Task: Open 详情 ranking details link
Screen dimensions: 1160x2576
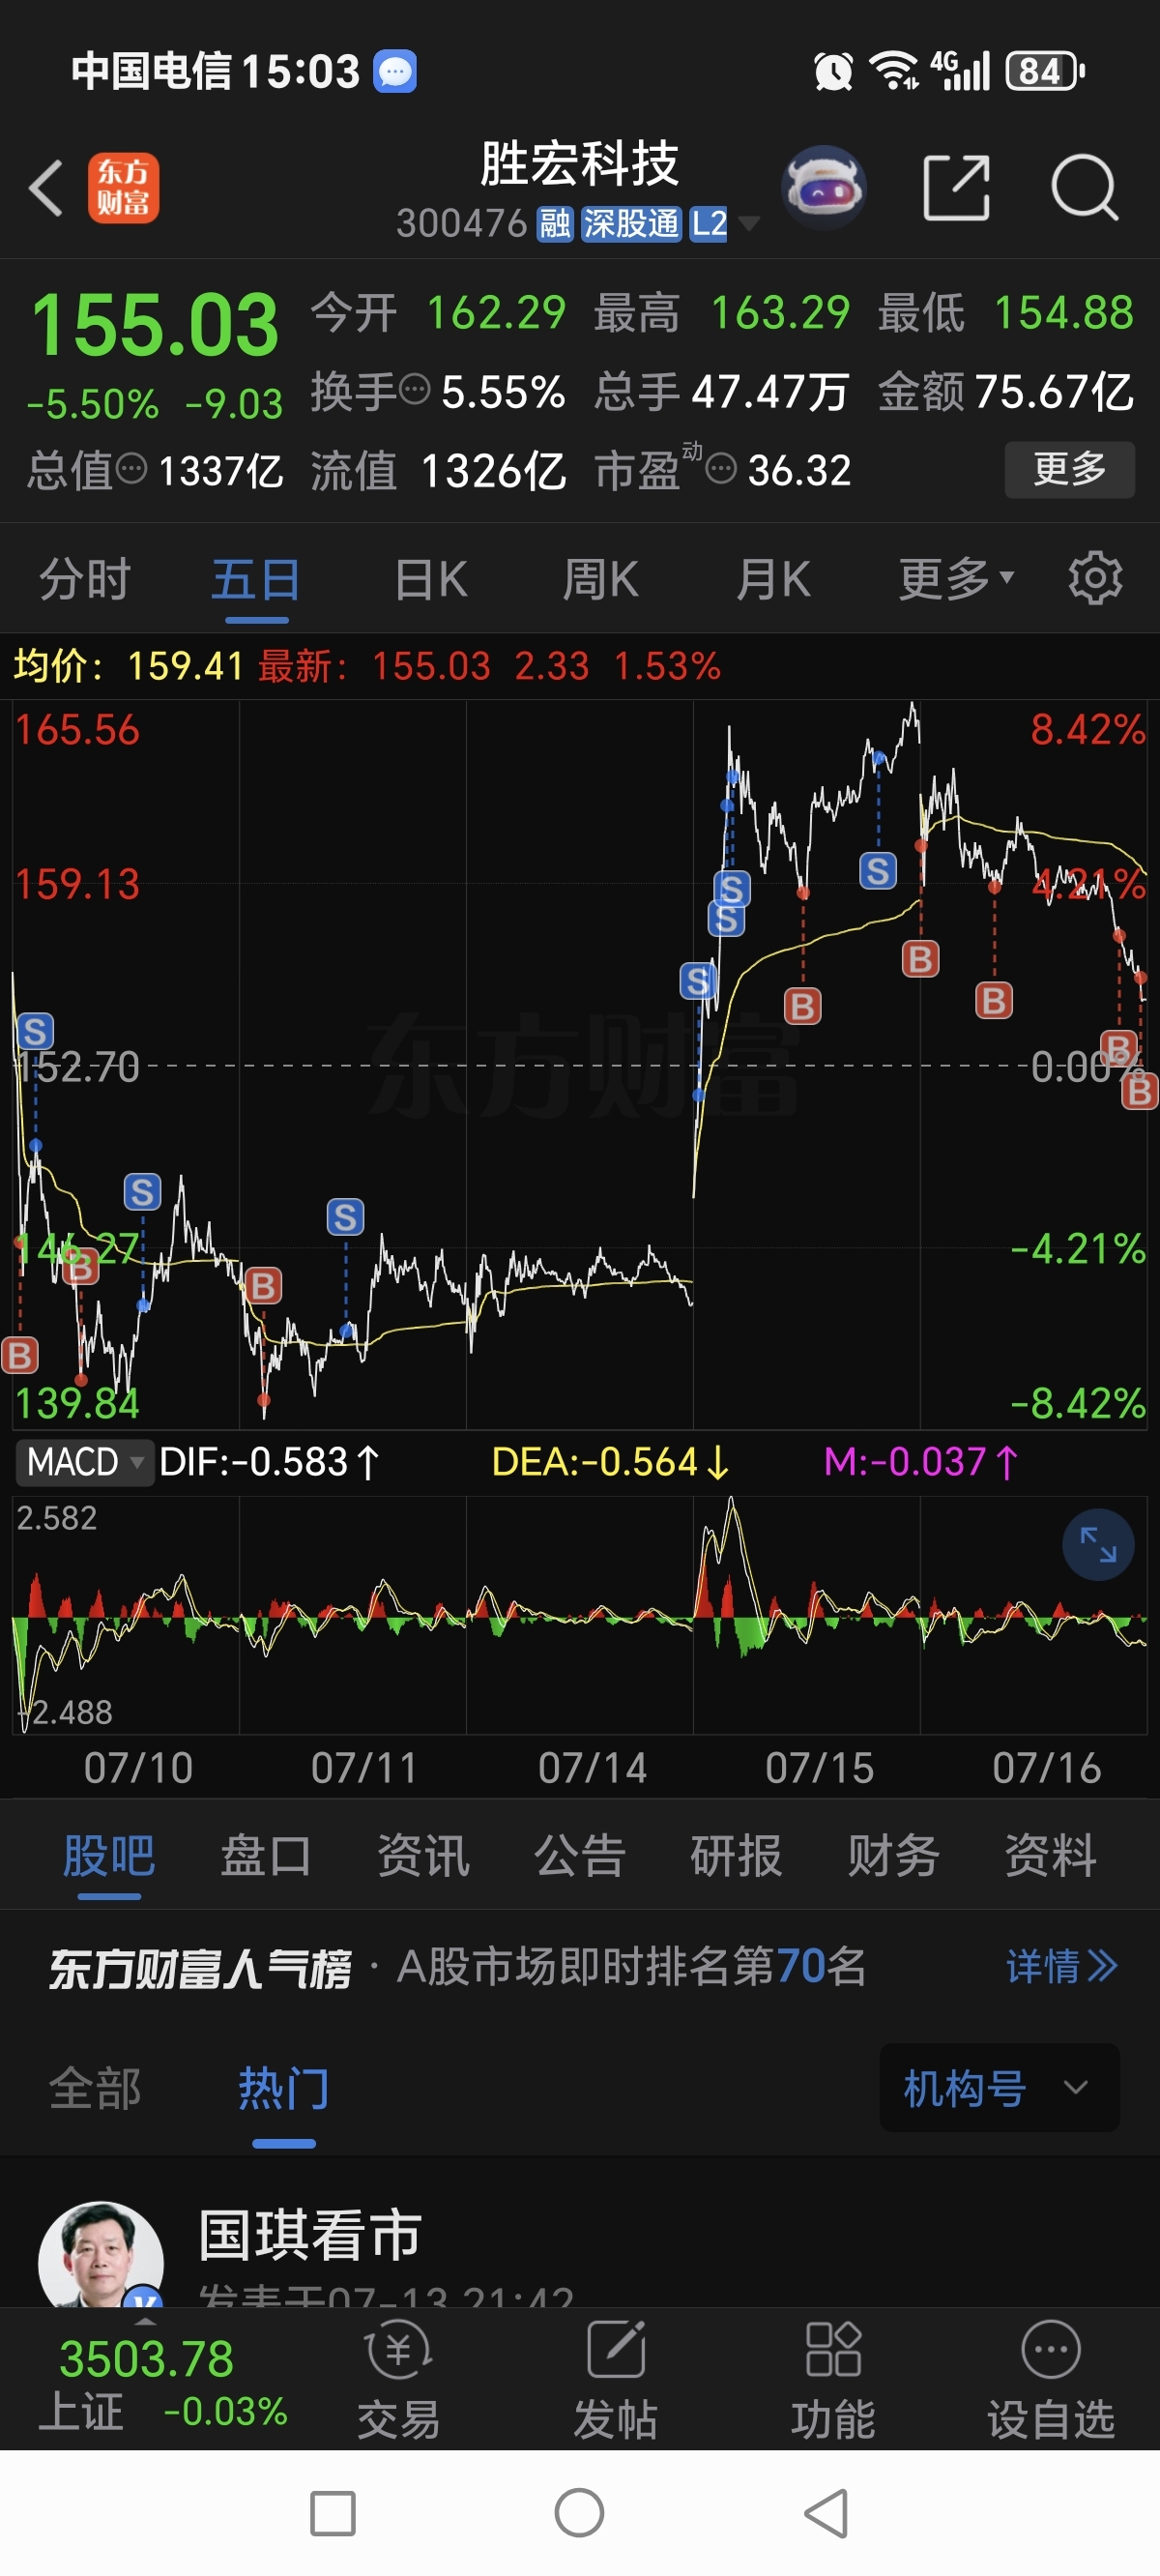Action: (1062, 1966)
